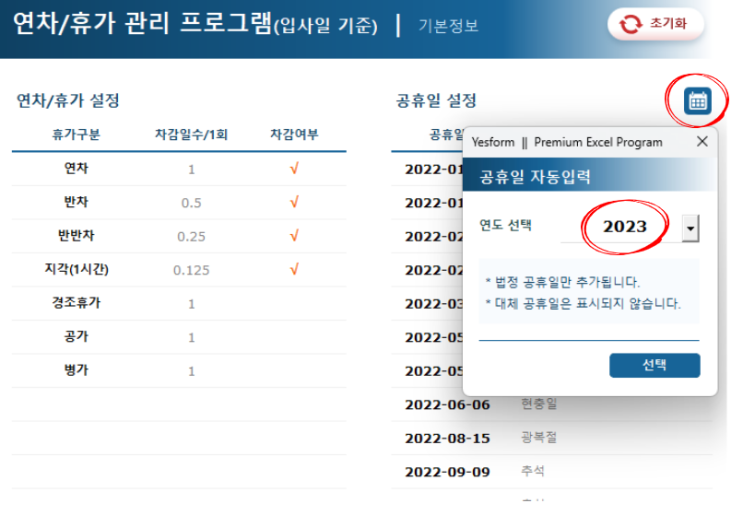Click the 2023 year field
The height and width of the screenshot is (515, 743).
point(625,227)
